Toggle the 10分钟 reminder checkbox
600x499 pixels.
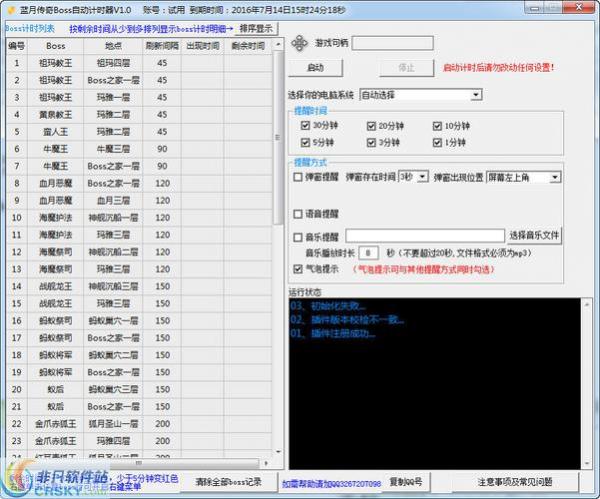(x=437, y=126)
